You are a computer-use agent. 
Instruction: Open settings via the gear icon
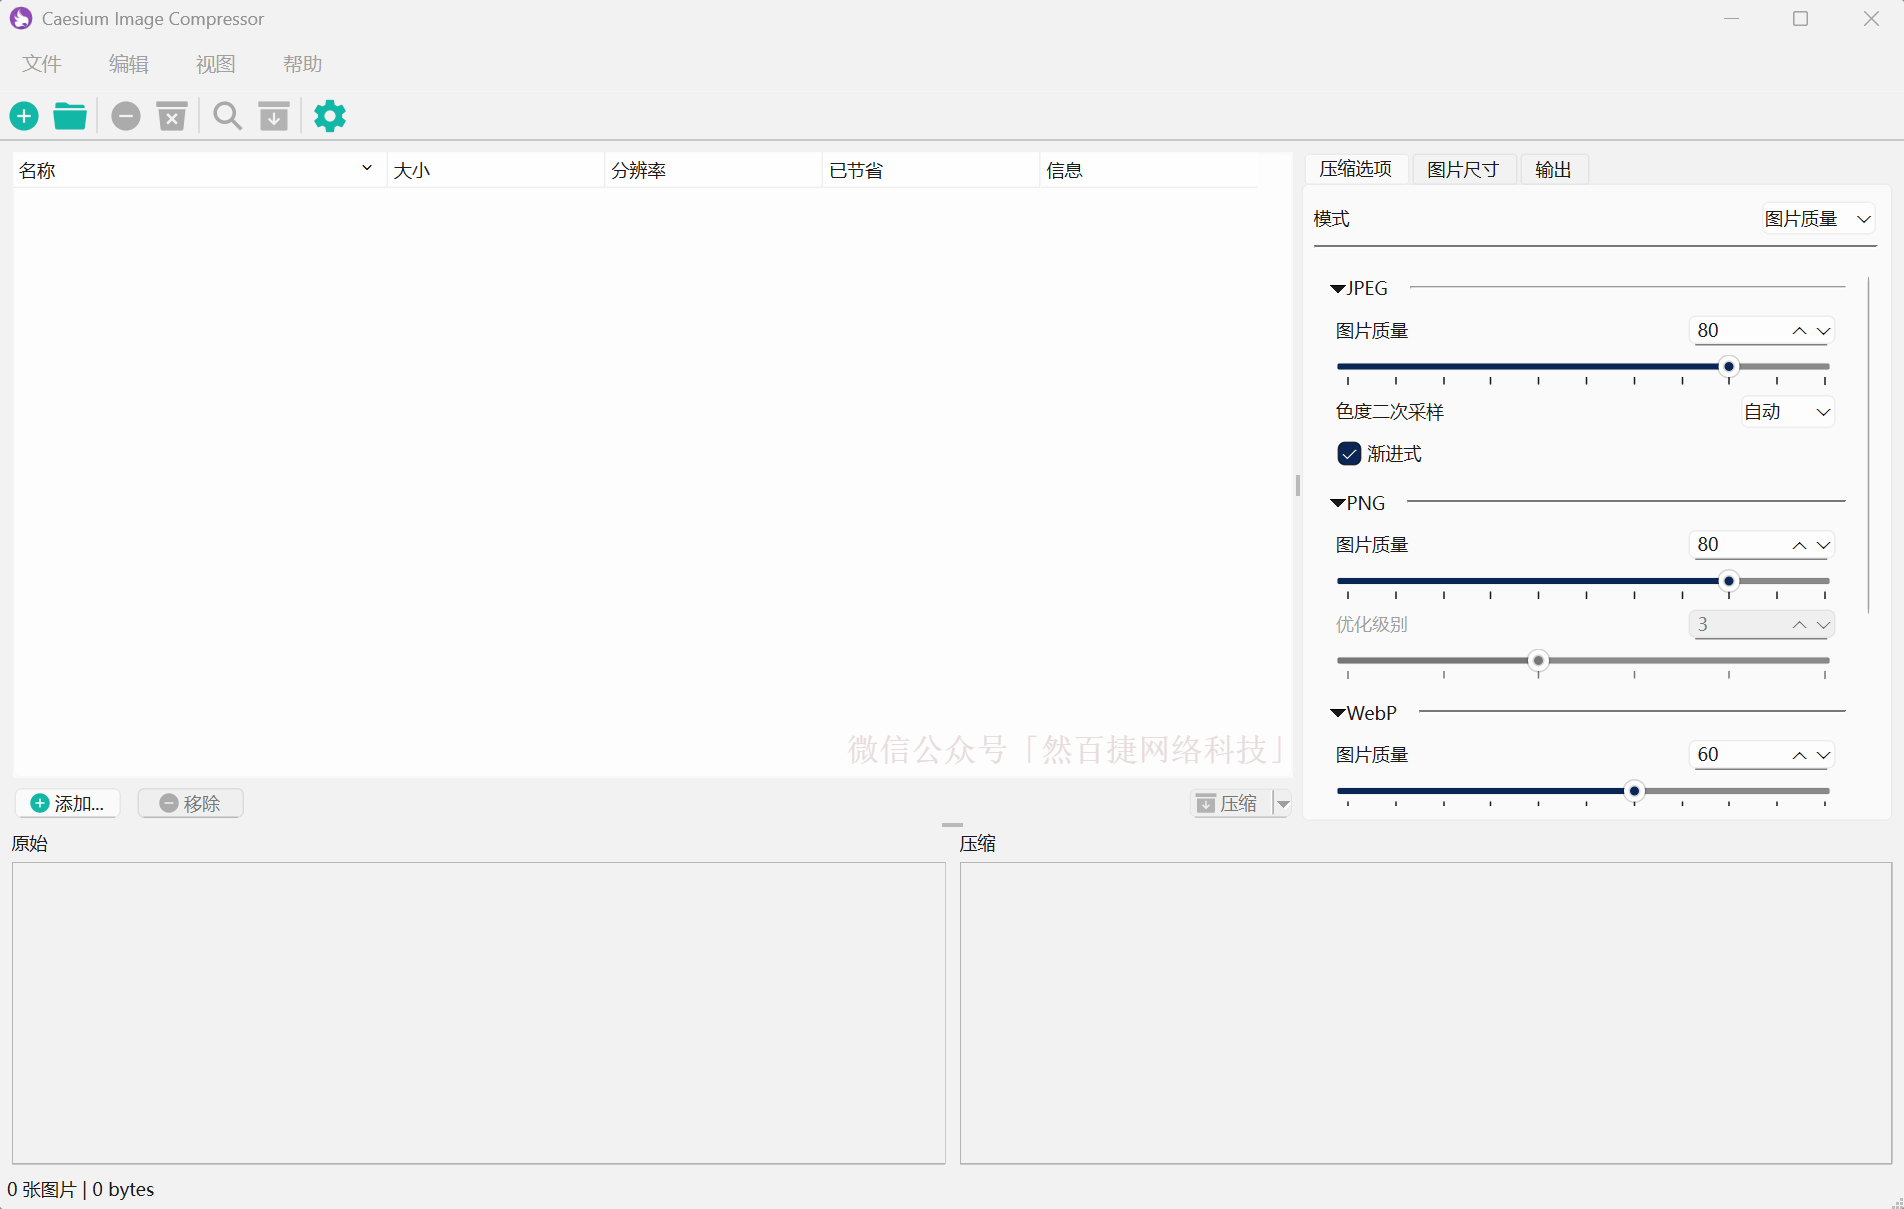click(330, 116)
